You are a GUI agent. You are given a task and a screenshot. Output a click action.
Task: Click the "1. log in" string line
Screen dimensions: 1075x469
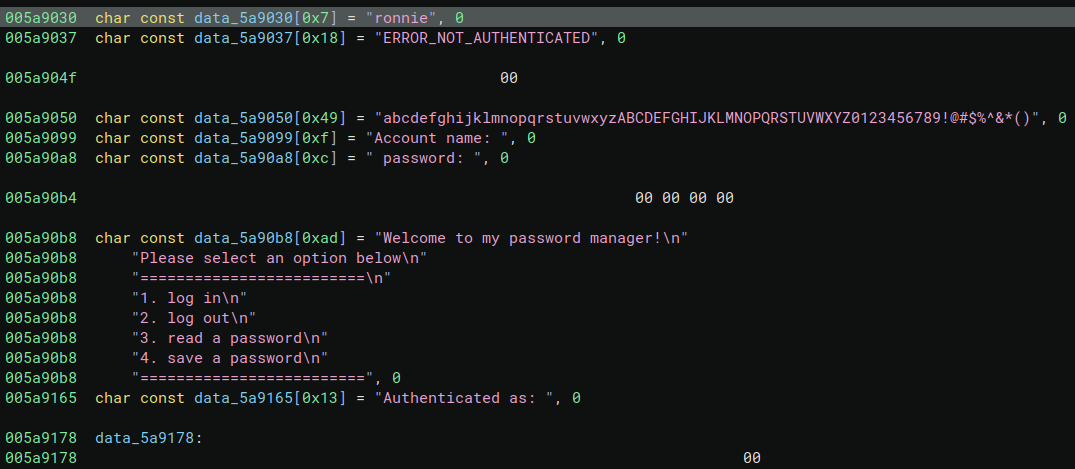[189, 298]
